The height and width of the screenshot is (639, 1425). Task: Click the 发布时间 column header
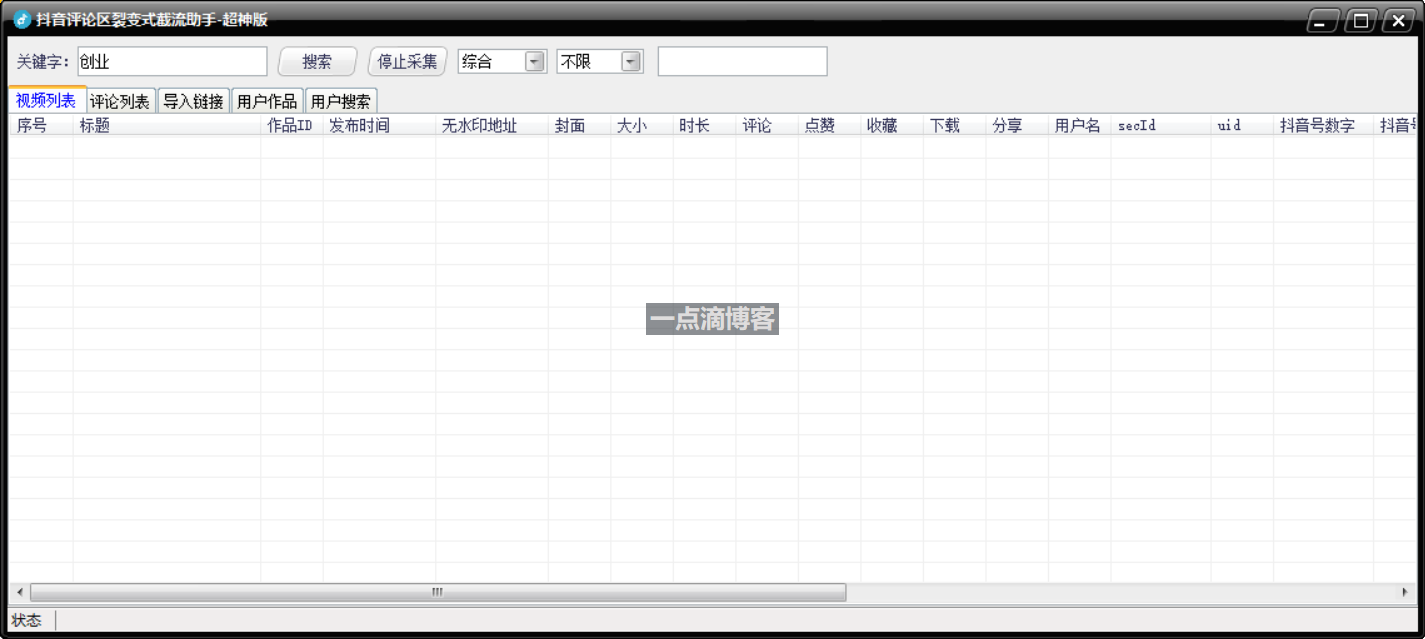pos(379,125)
